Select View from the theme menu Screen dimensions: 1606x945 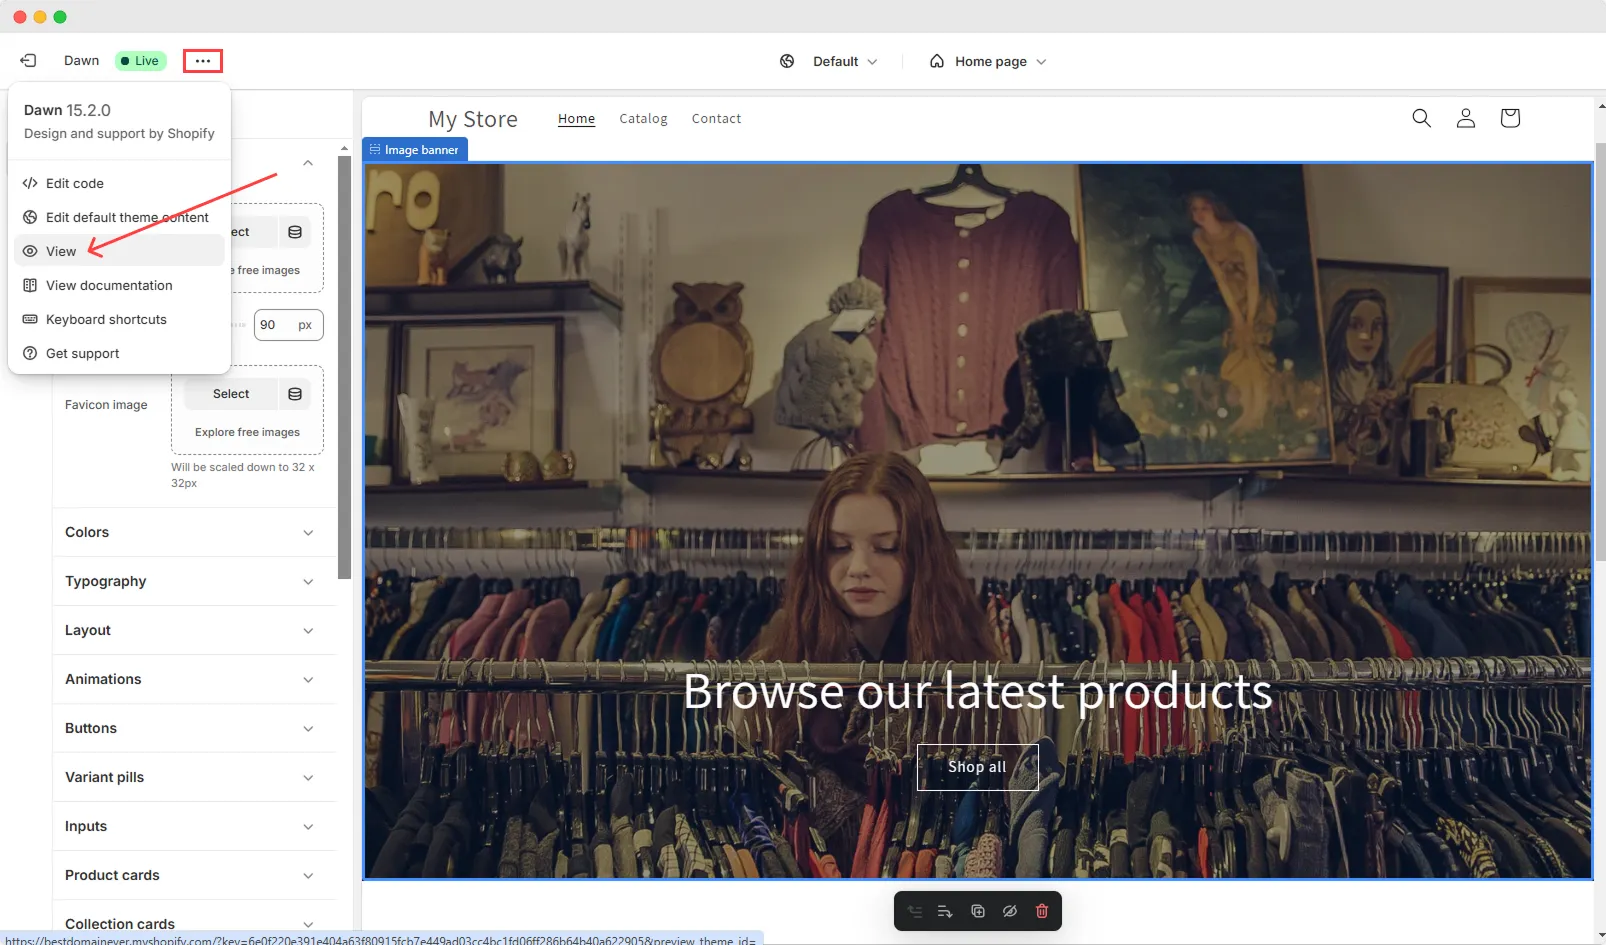(61, 251)
